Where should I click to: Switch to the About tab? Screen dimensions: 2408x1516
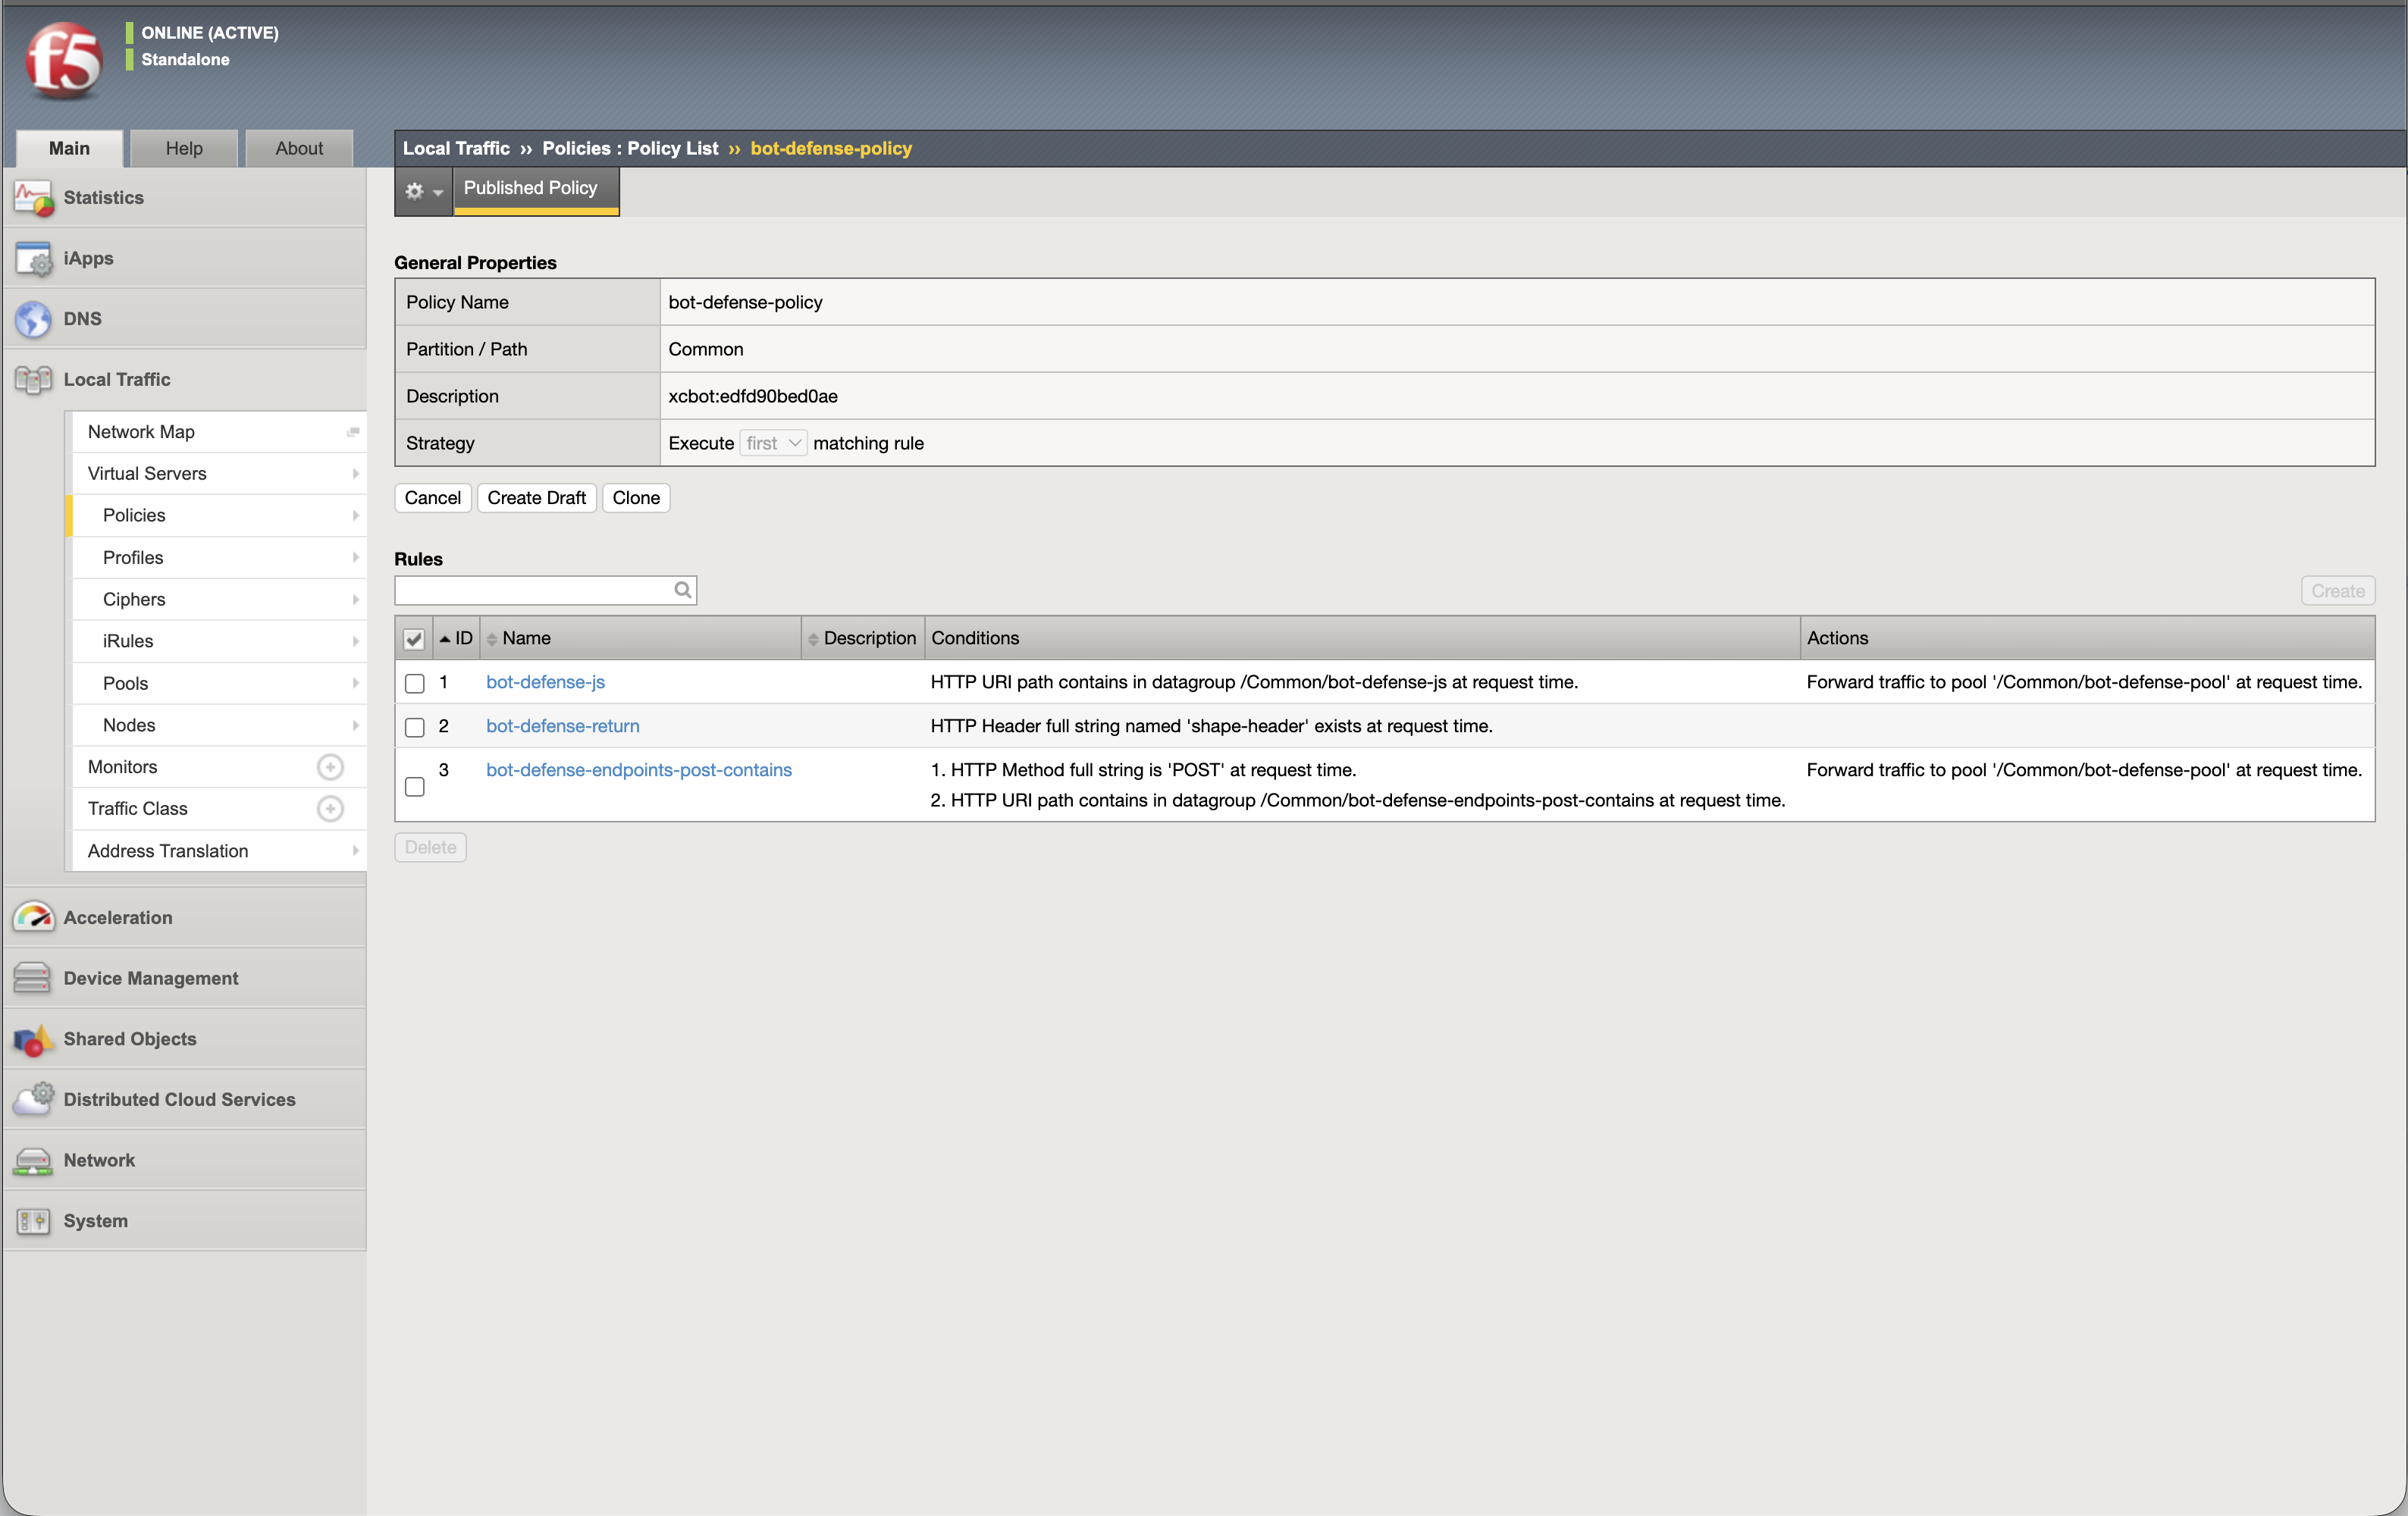point(299,148)
